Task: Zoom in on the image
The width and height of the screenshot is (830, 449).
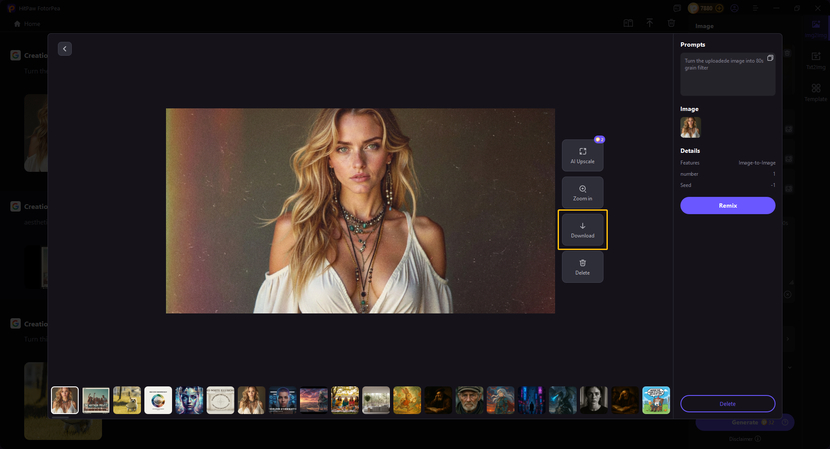Action: (582, 192)
